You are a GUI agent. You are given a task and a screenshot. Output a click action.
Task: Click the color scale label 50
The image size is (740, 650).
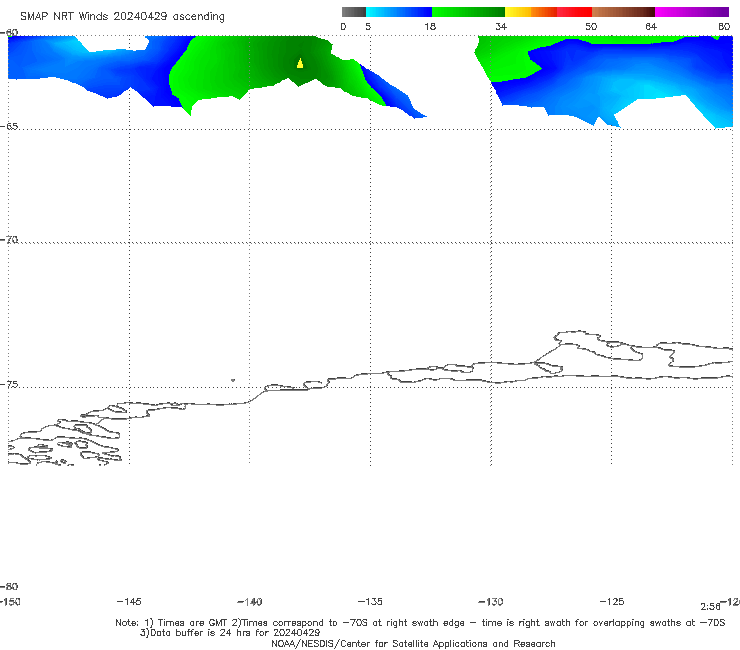point(591,26)
